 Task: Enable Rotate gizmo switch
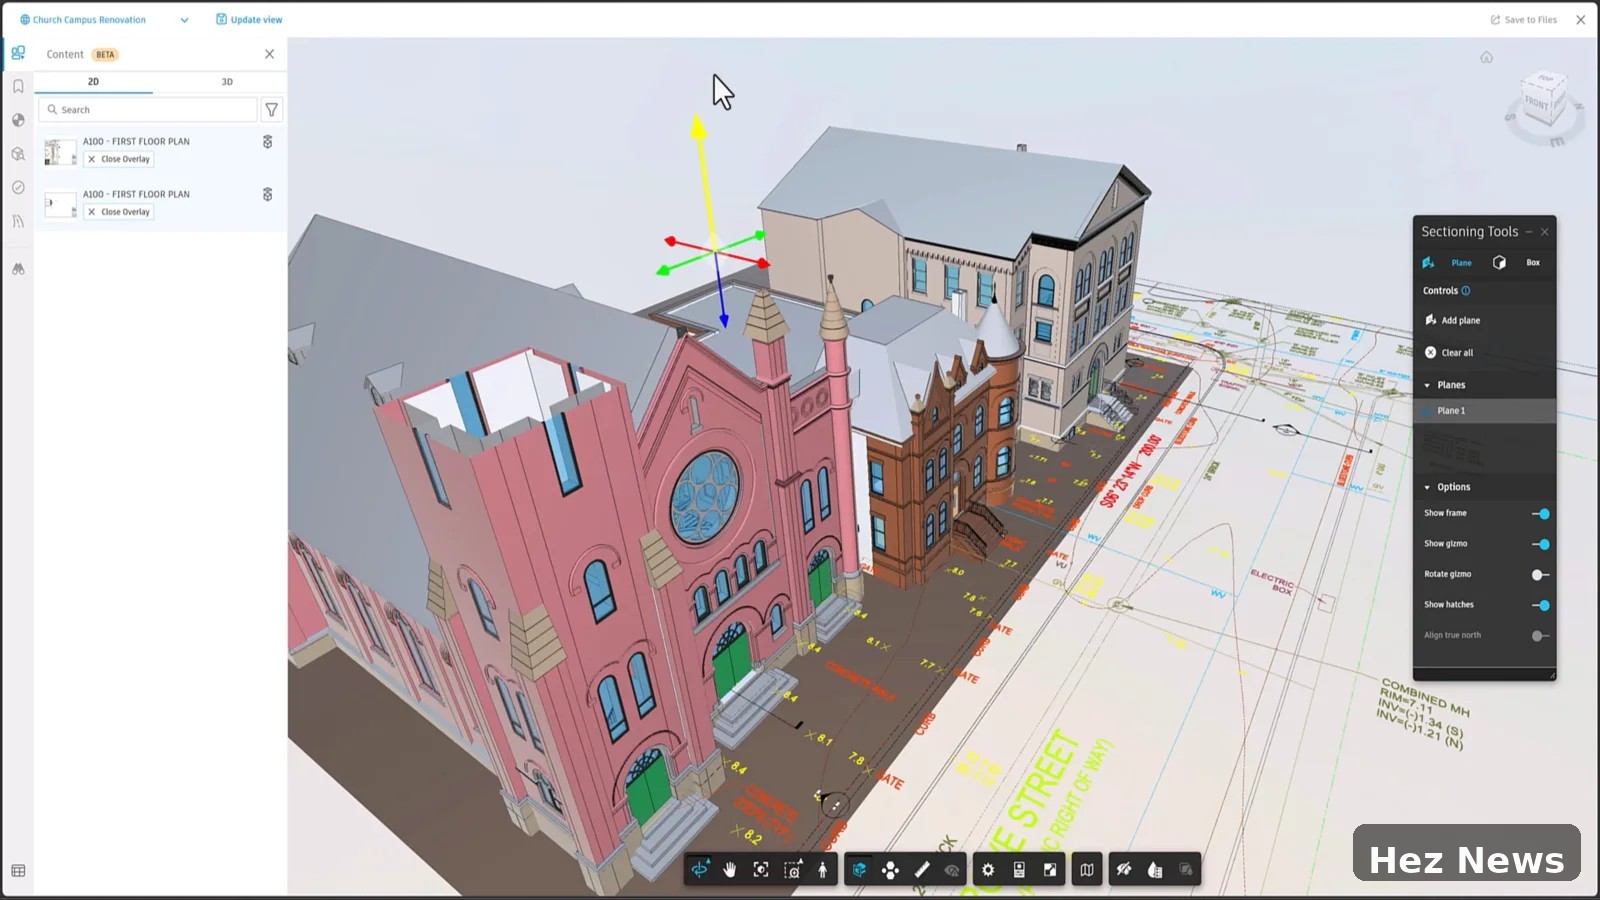pyautogui.click(x=1540, y=575)
